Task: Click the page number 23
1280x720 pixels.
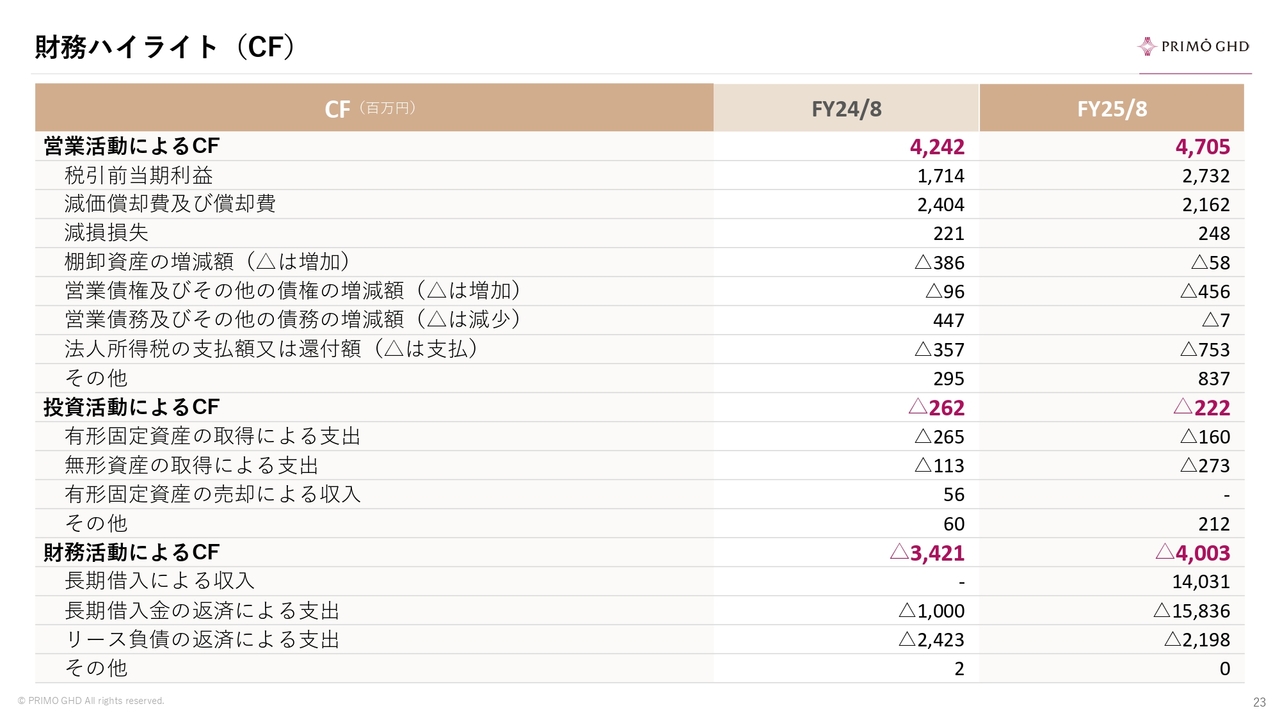Action: pos(1259,702)
